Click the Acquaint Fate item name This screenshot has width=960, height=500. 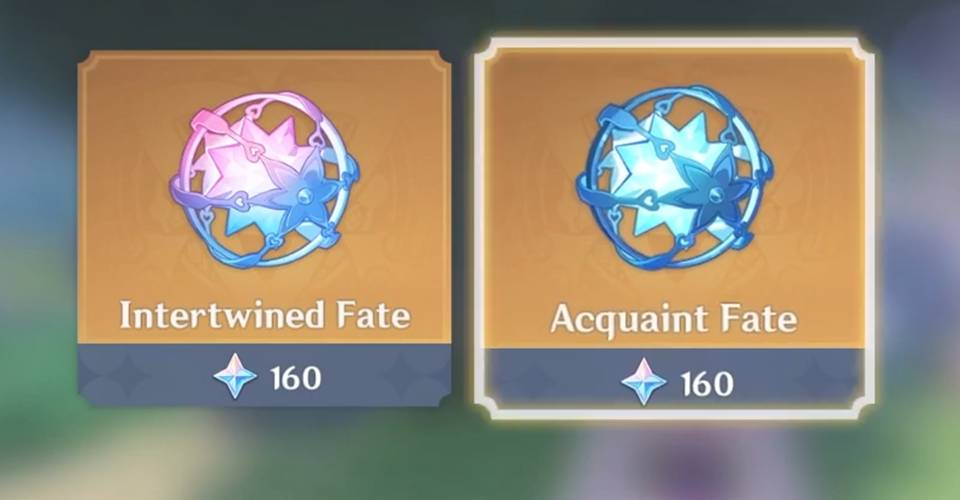[x=674, y=319]
